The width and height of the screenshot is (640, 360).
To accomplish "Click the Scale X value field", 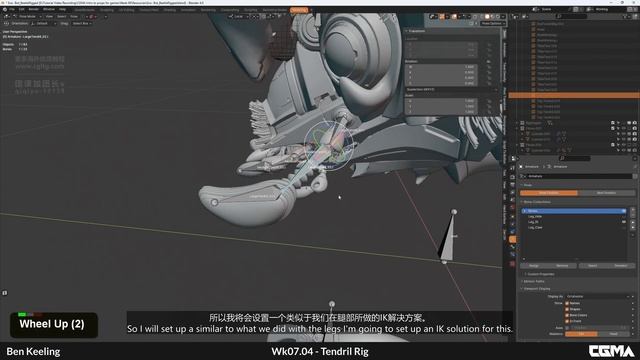I will pos(441,101).
